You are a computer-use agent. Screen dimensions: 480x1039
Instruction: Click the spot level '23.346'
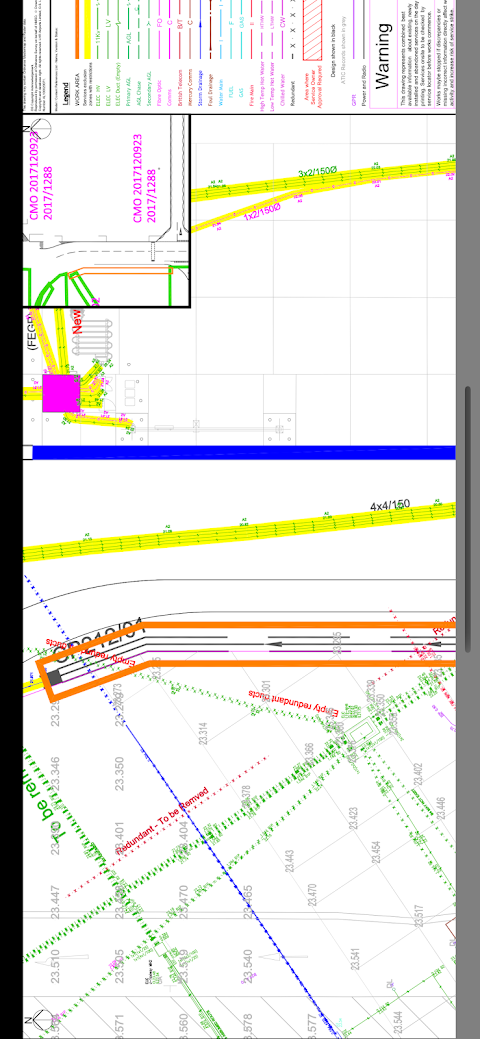pos(55,773)
